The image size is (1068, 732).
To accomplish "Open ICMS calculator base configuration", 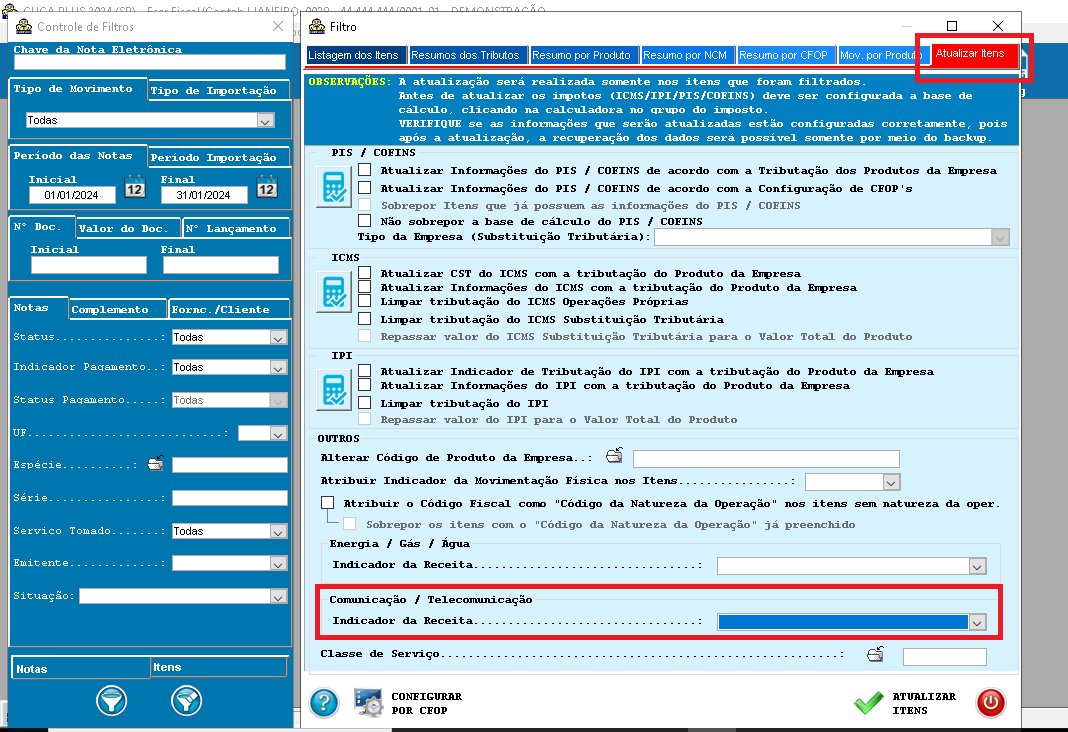I will (x=334, y=292).
